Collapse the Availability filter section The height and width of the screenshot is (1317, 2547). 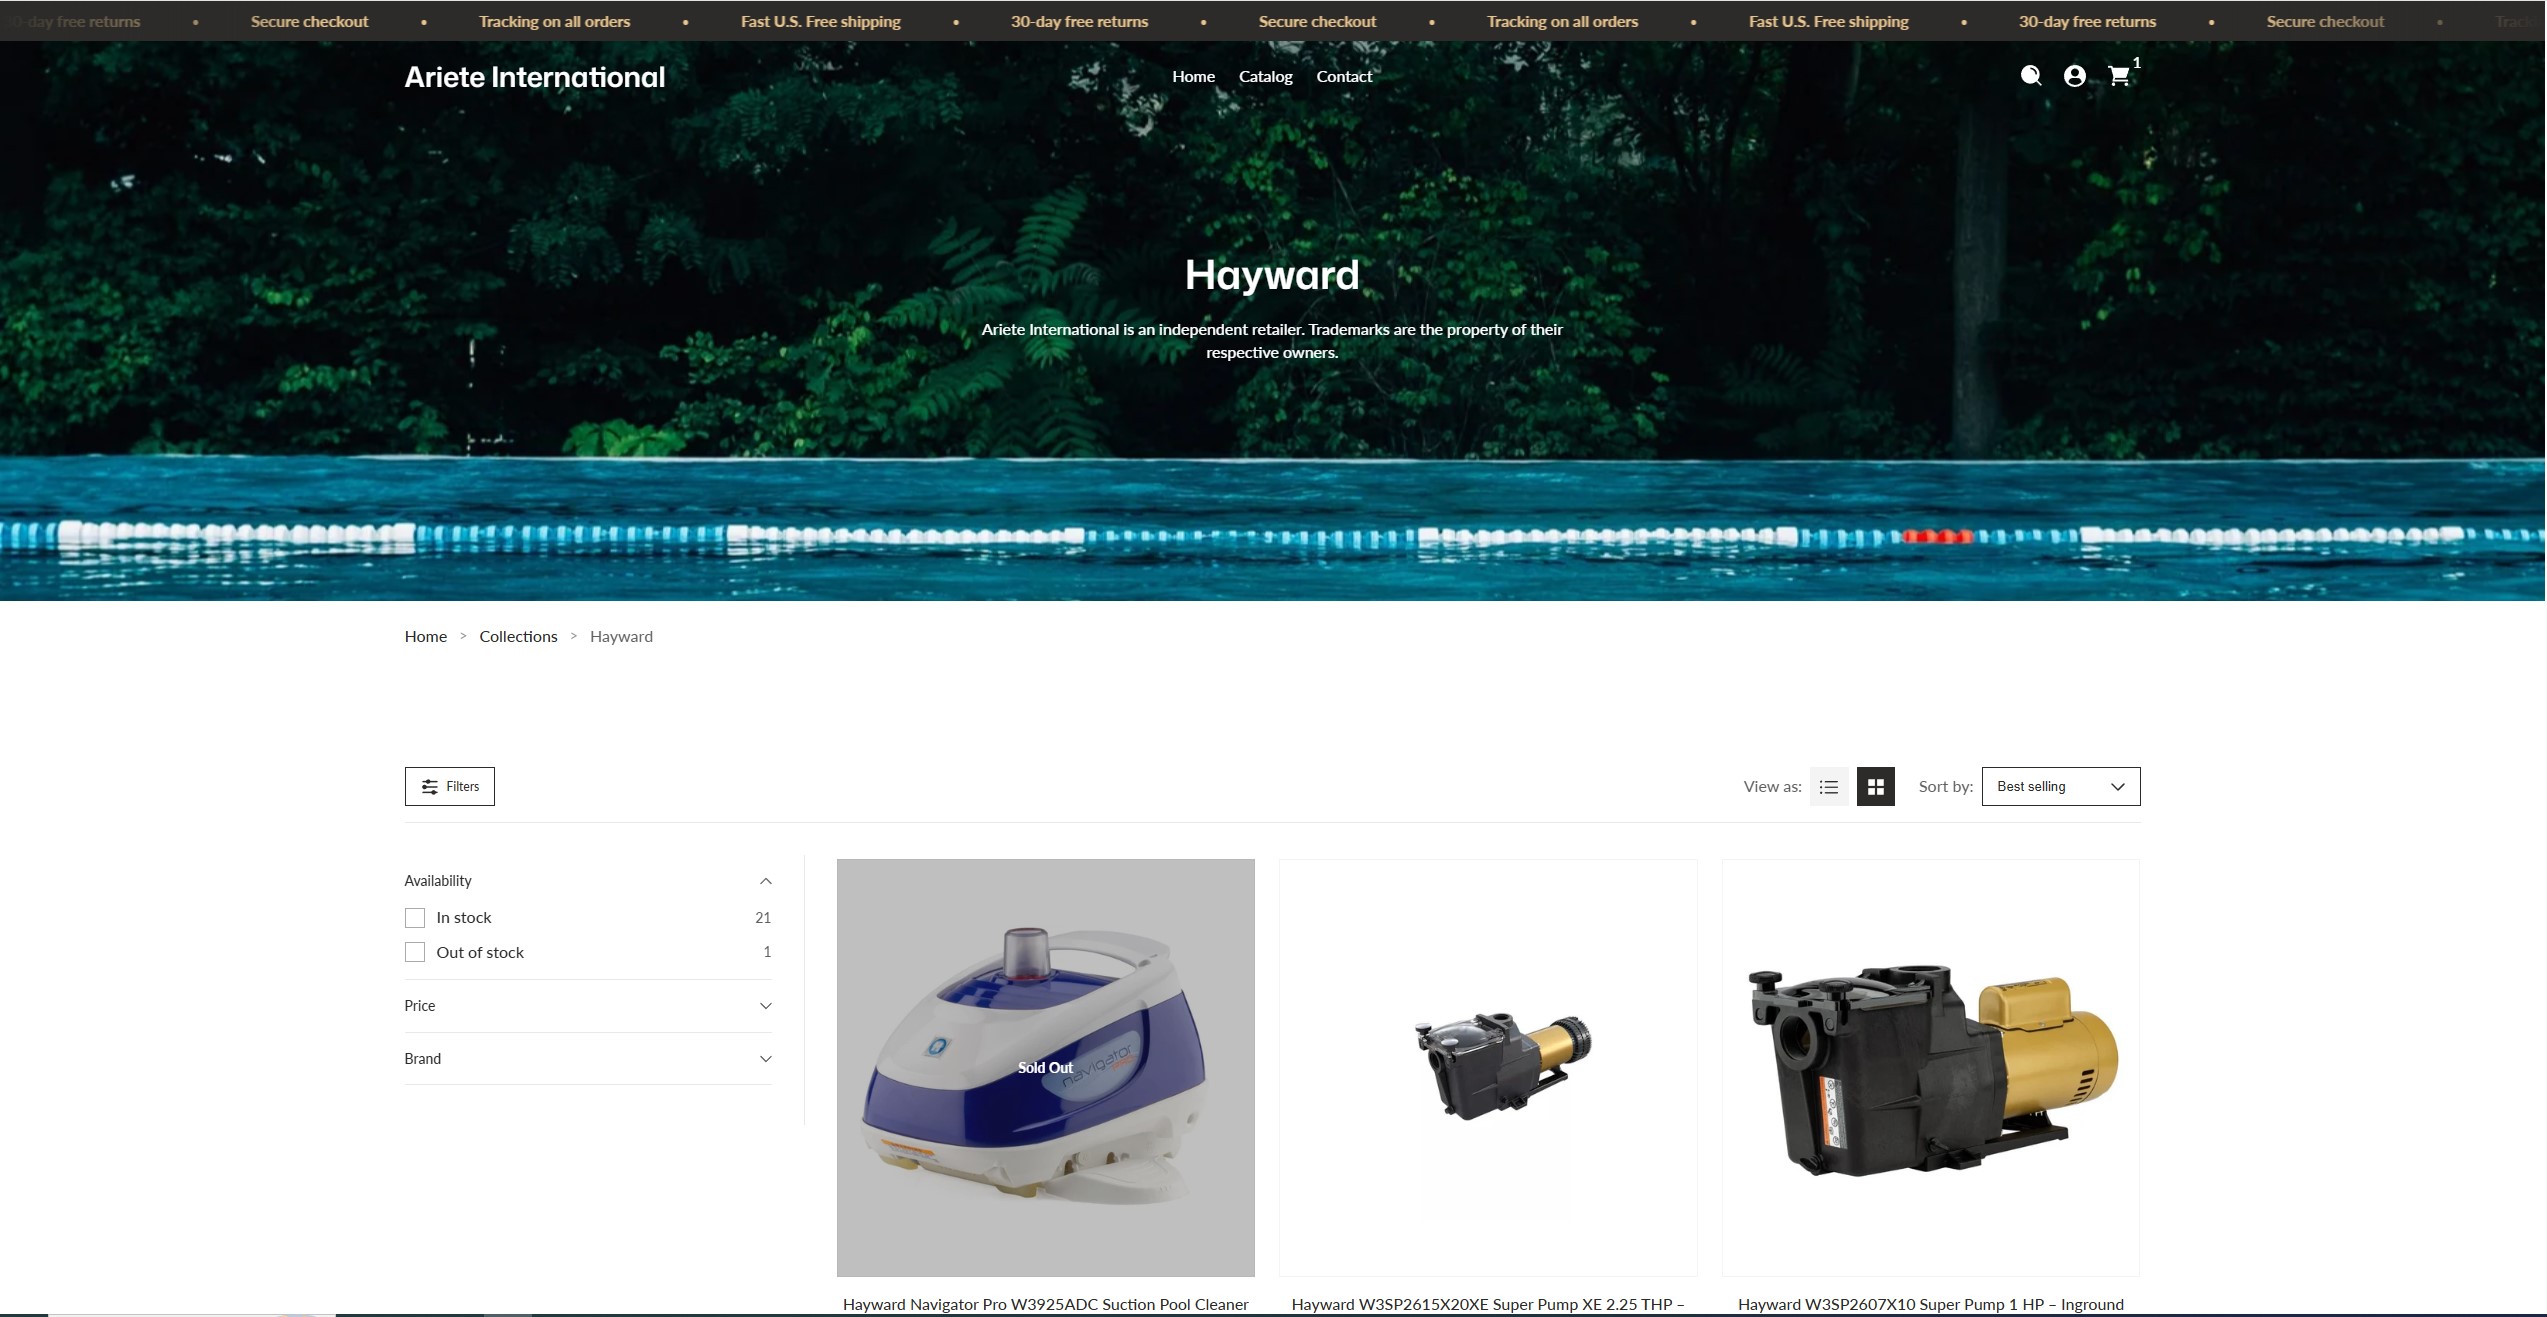pyautogui.click(x=765, y=881)
